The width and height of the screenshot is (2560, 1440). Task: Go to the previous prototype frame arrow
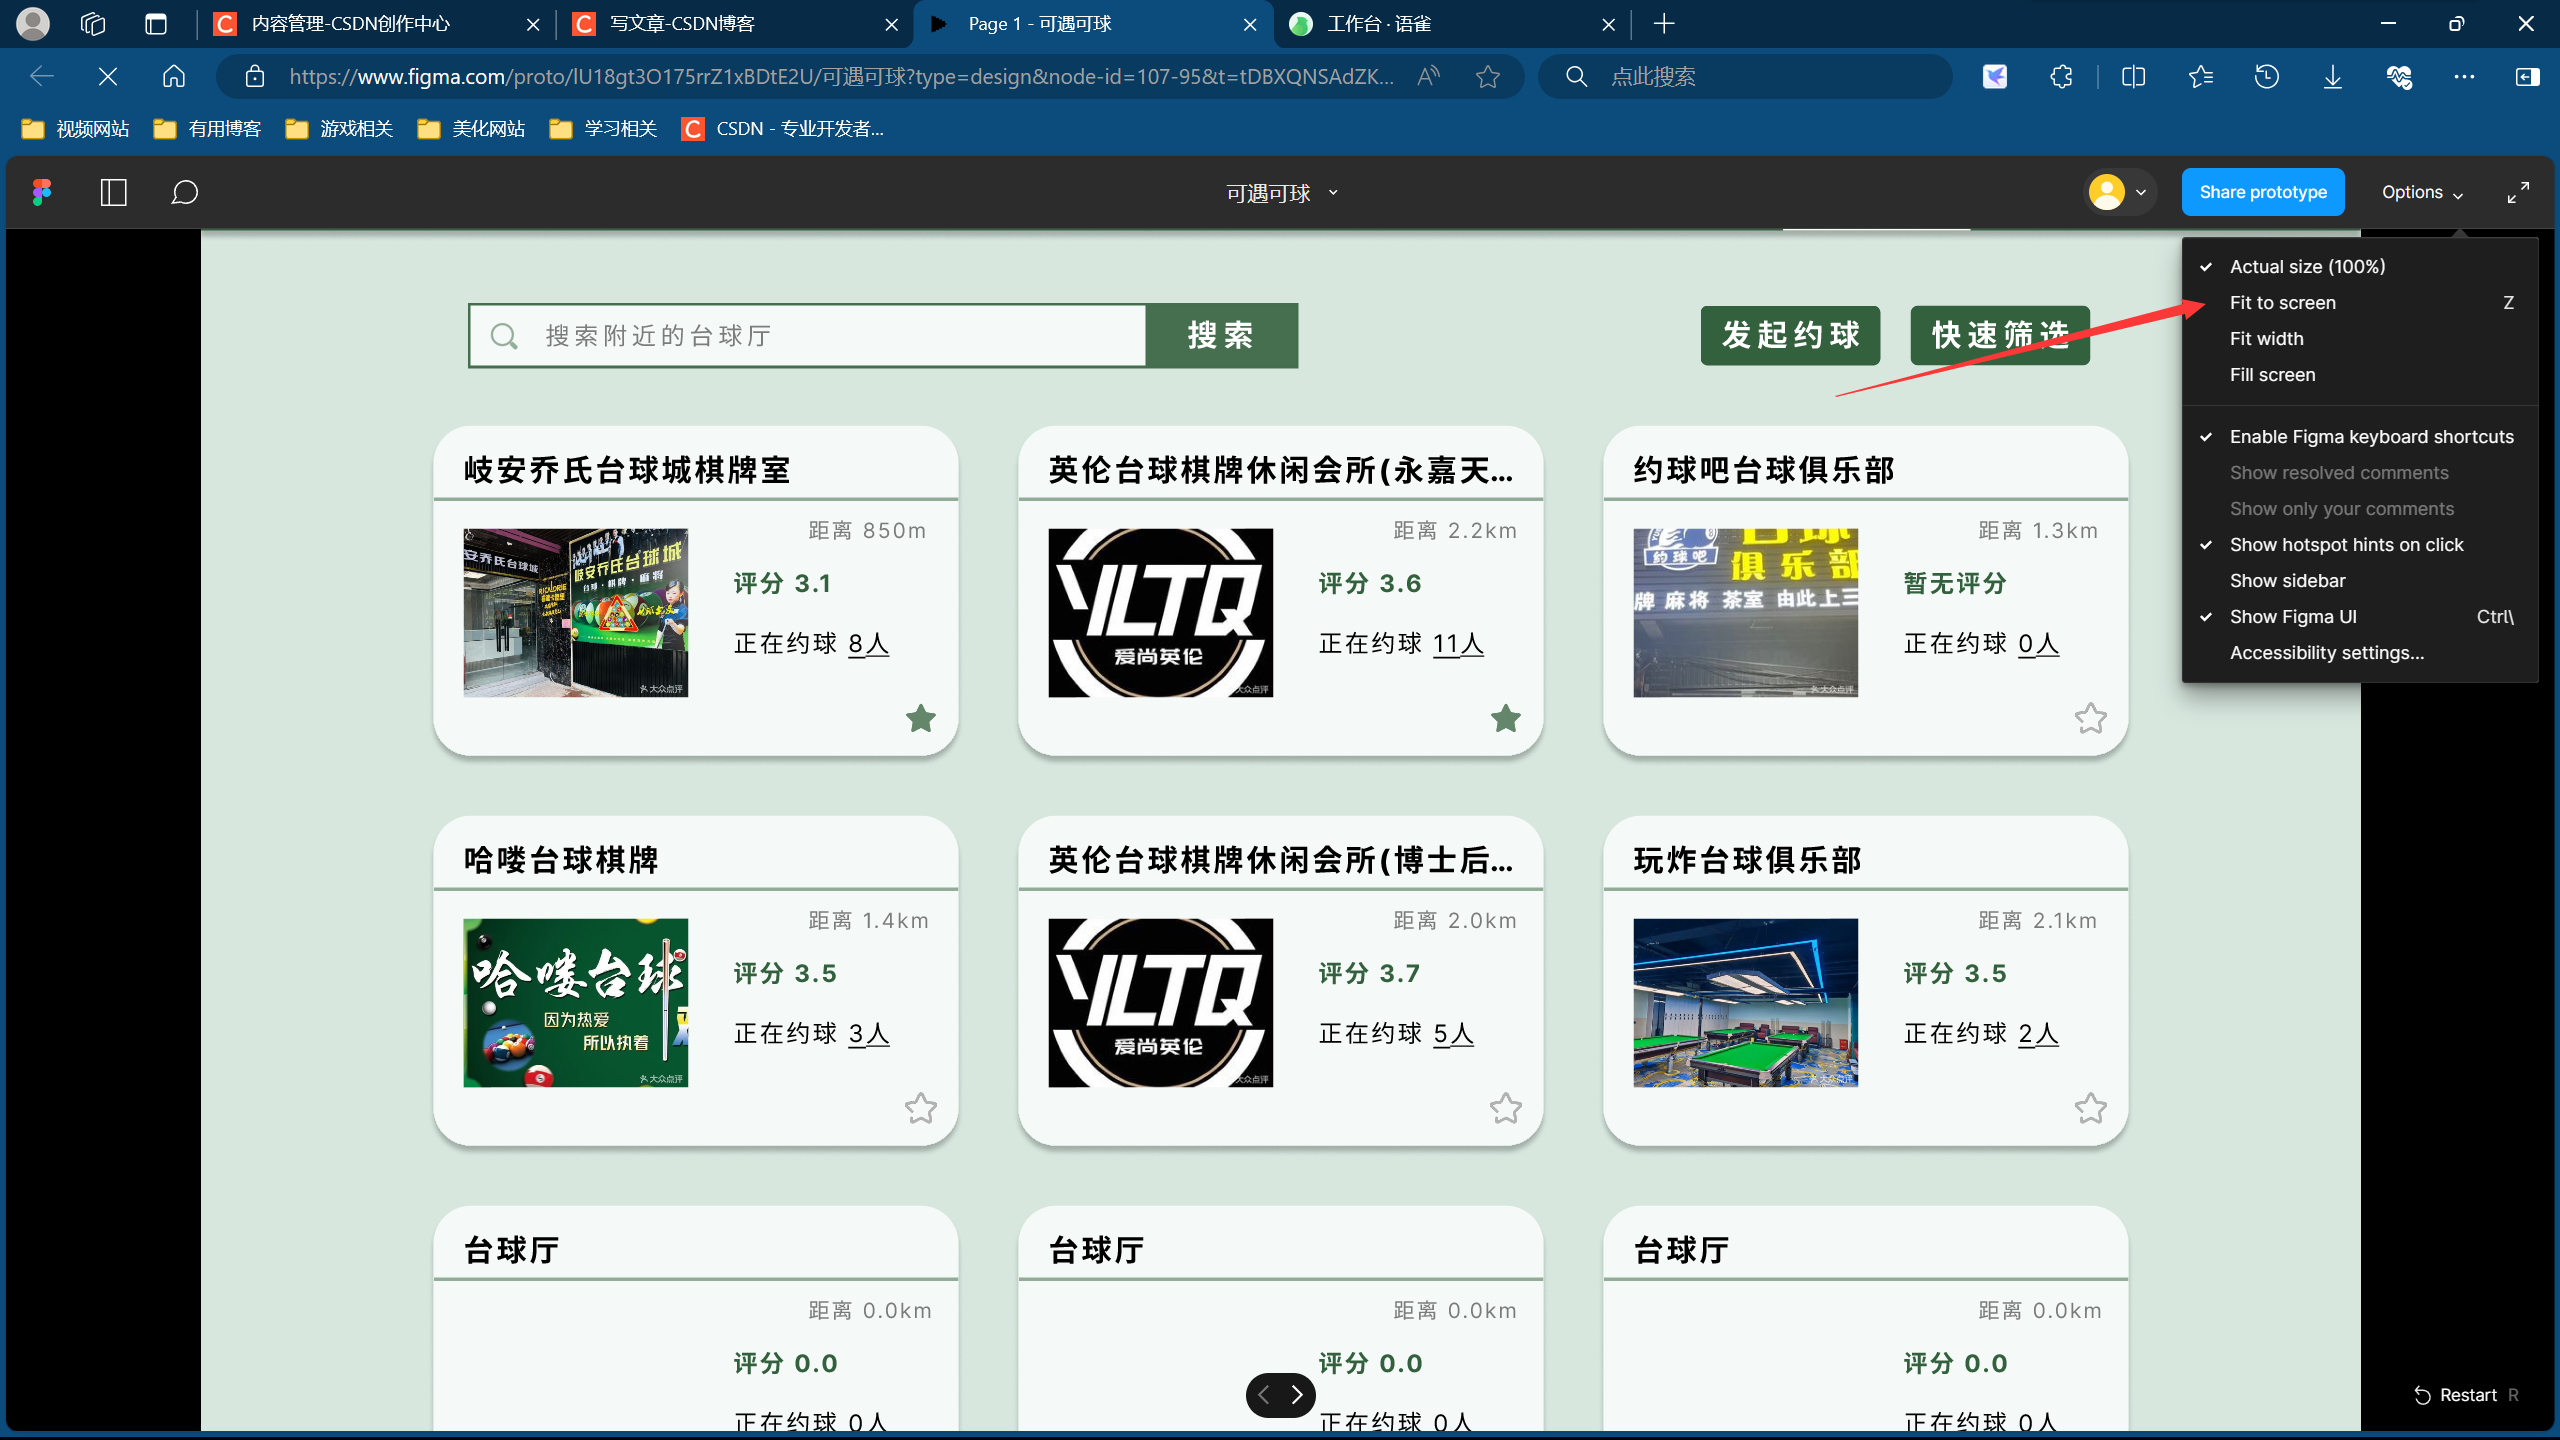tap(1264, 1395)
